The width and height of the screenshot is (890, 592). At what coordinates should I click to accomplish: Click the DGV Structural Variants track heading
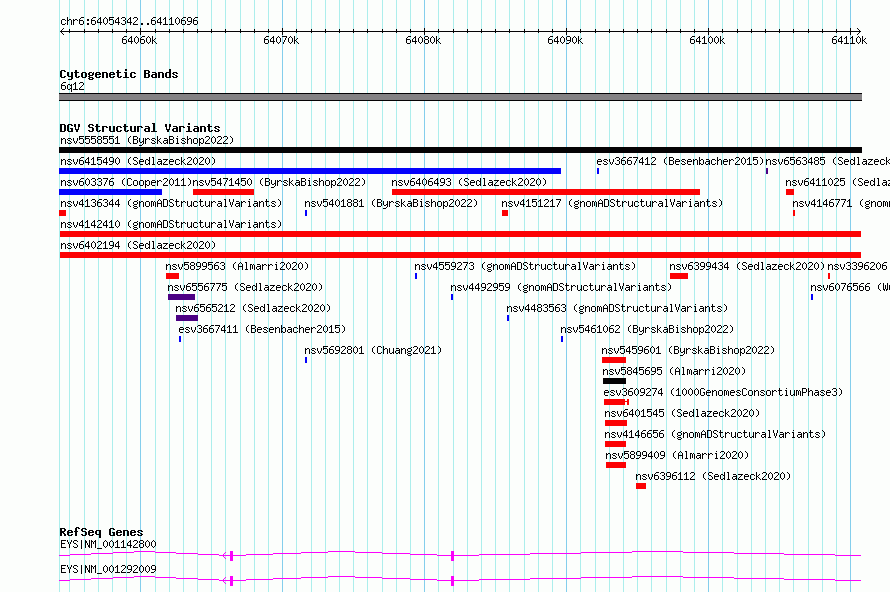coord(140,128)
